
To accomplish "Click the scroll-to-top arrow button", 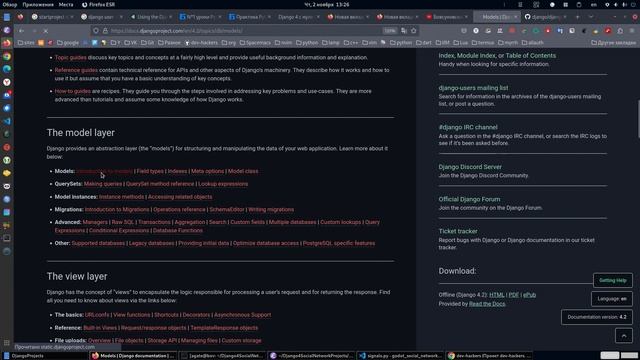I will [x=624, y=336].
